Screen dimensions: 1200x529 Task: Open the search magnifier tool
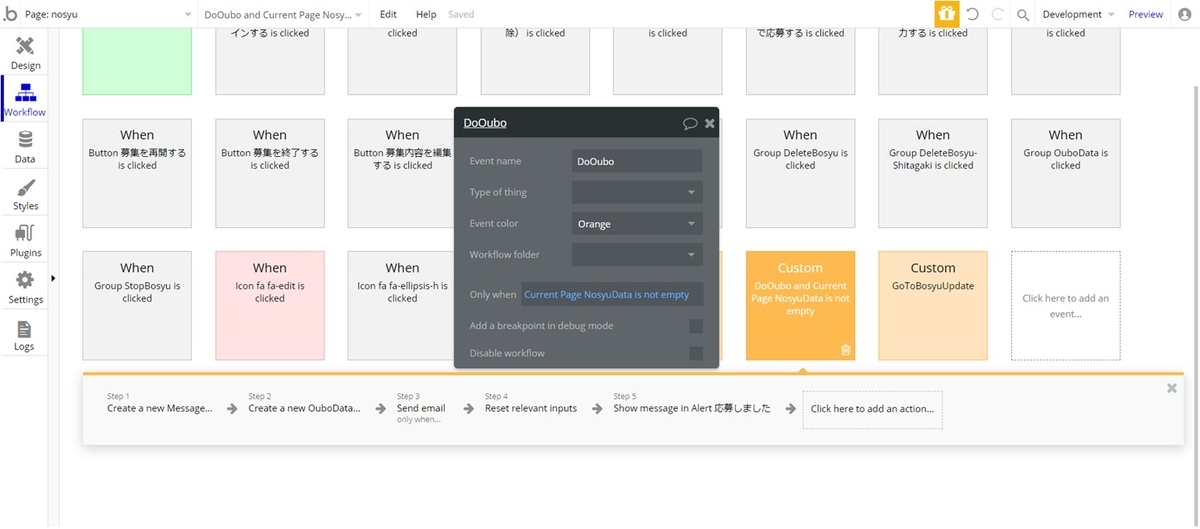click(1023, 15)
